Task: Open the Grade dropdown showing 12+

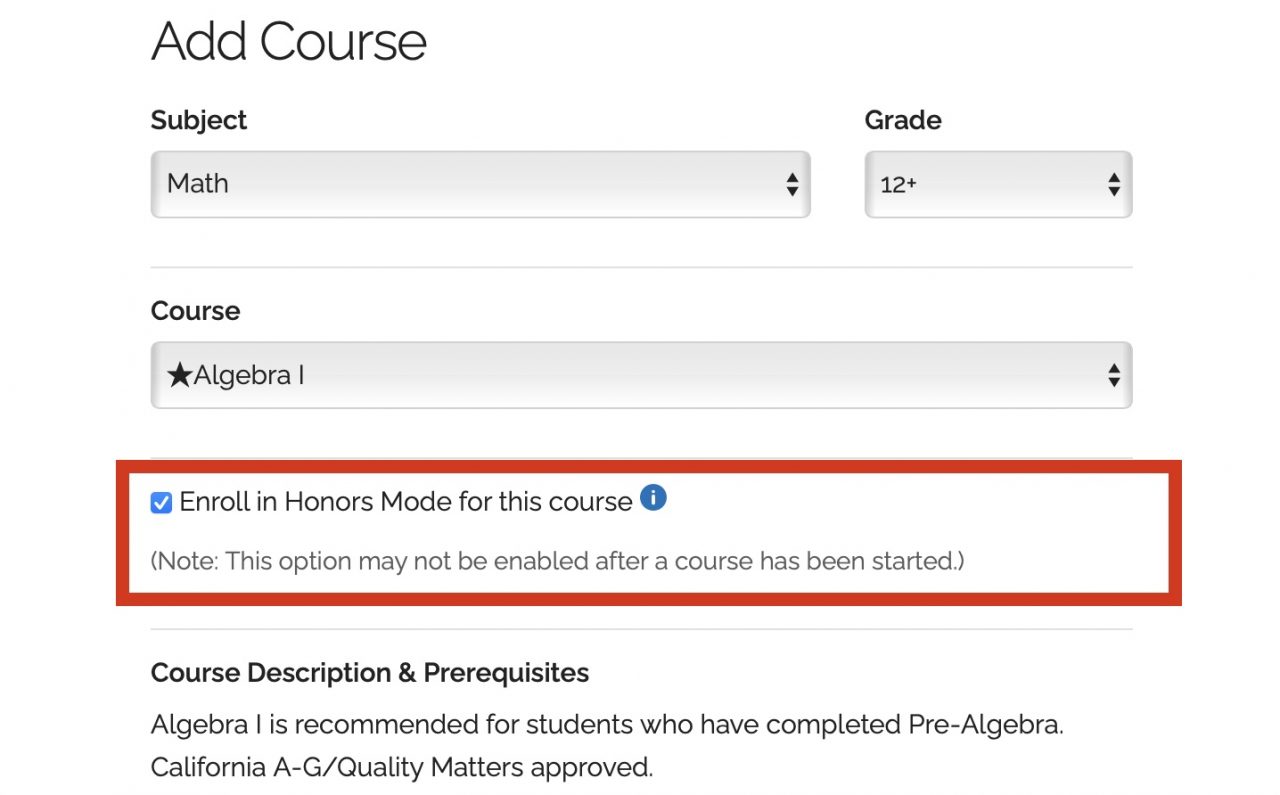Action: [x=997, y=184]
